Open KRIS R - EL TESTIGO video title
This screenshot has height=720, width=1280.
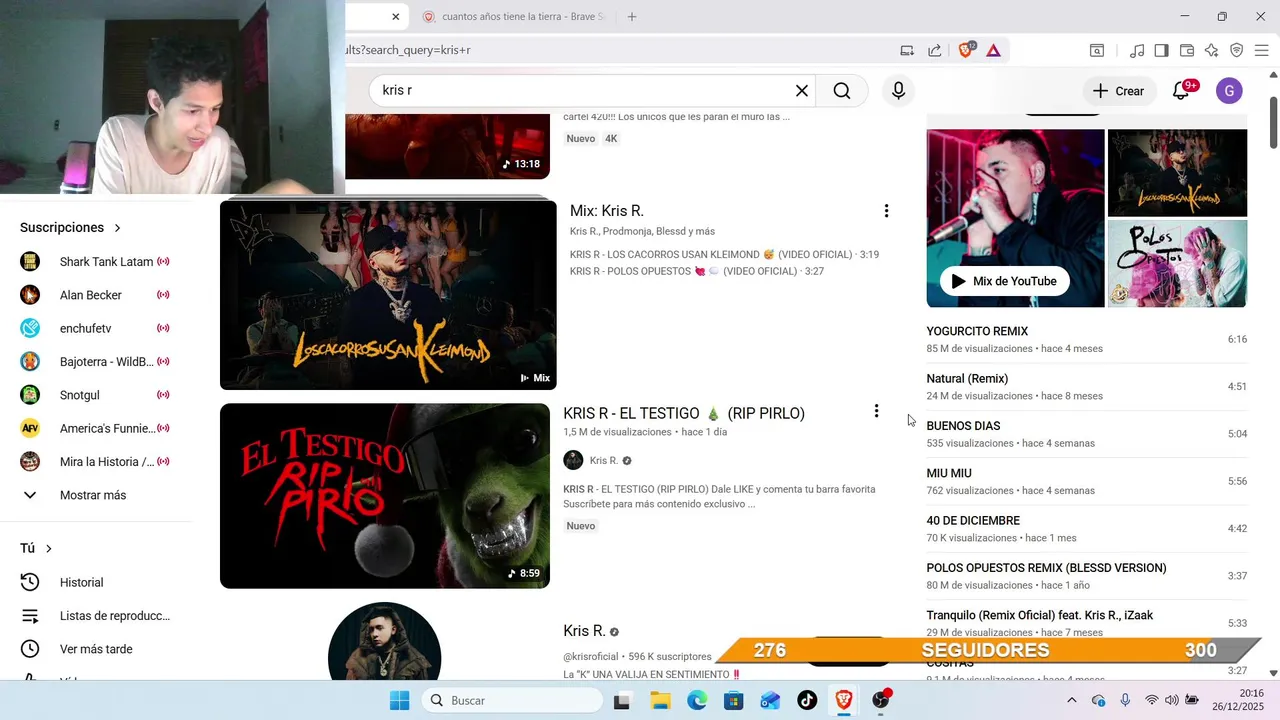tap(684, 413)
